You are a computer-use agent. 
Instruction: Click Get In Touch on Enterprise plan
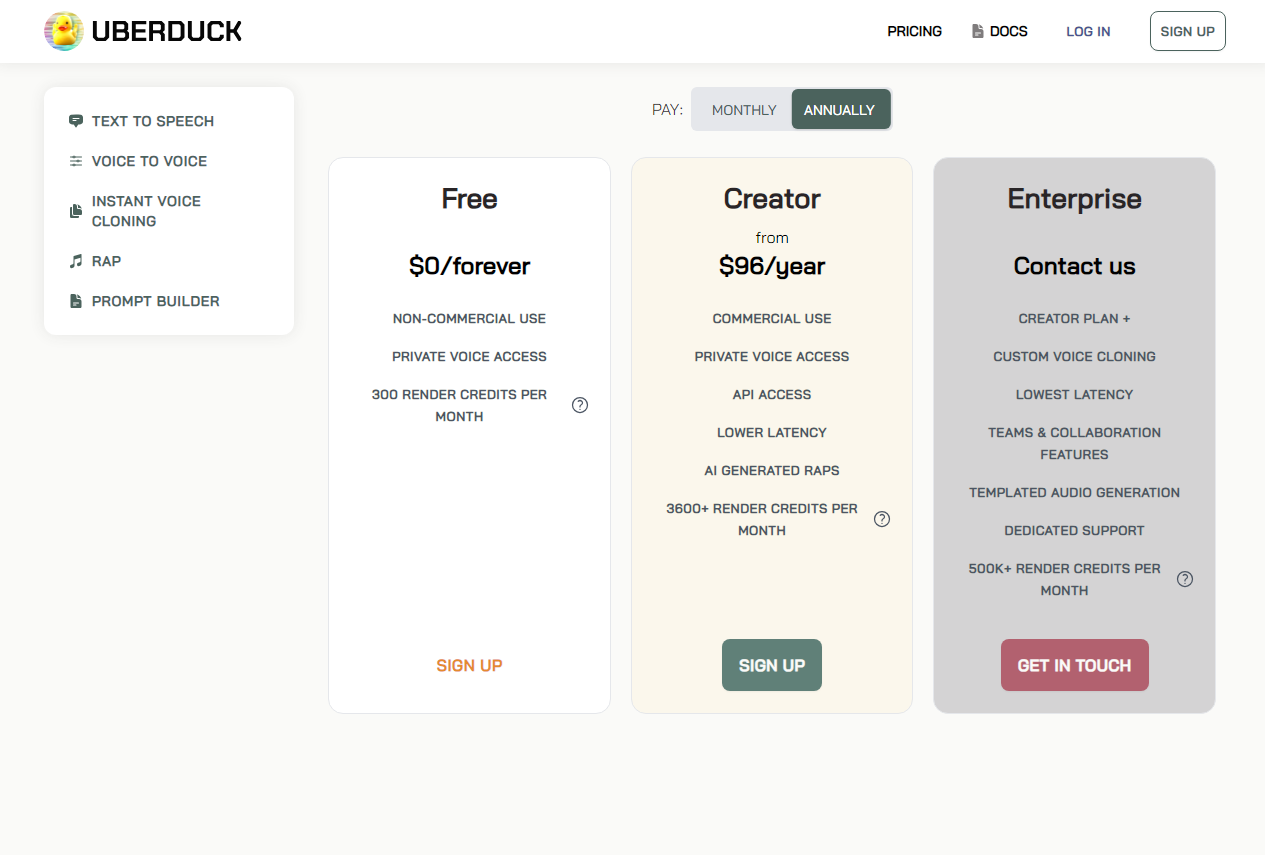pos(1075,665)
